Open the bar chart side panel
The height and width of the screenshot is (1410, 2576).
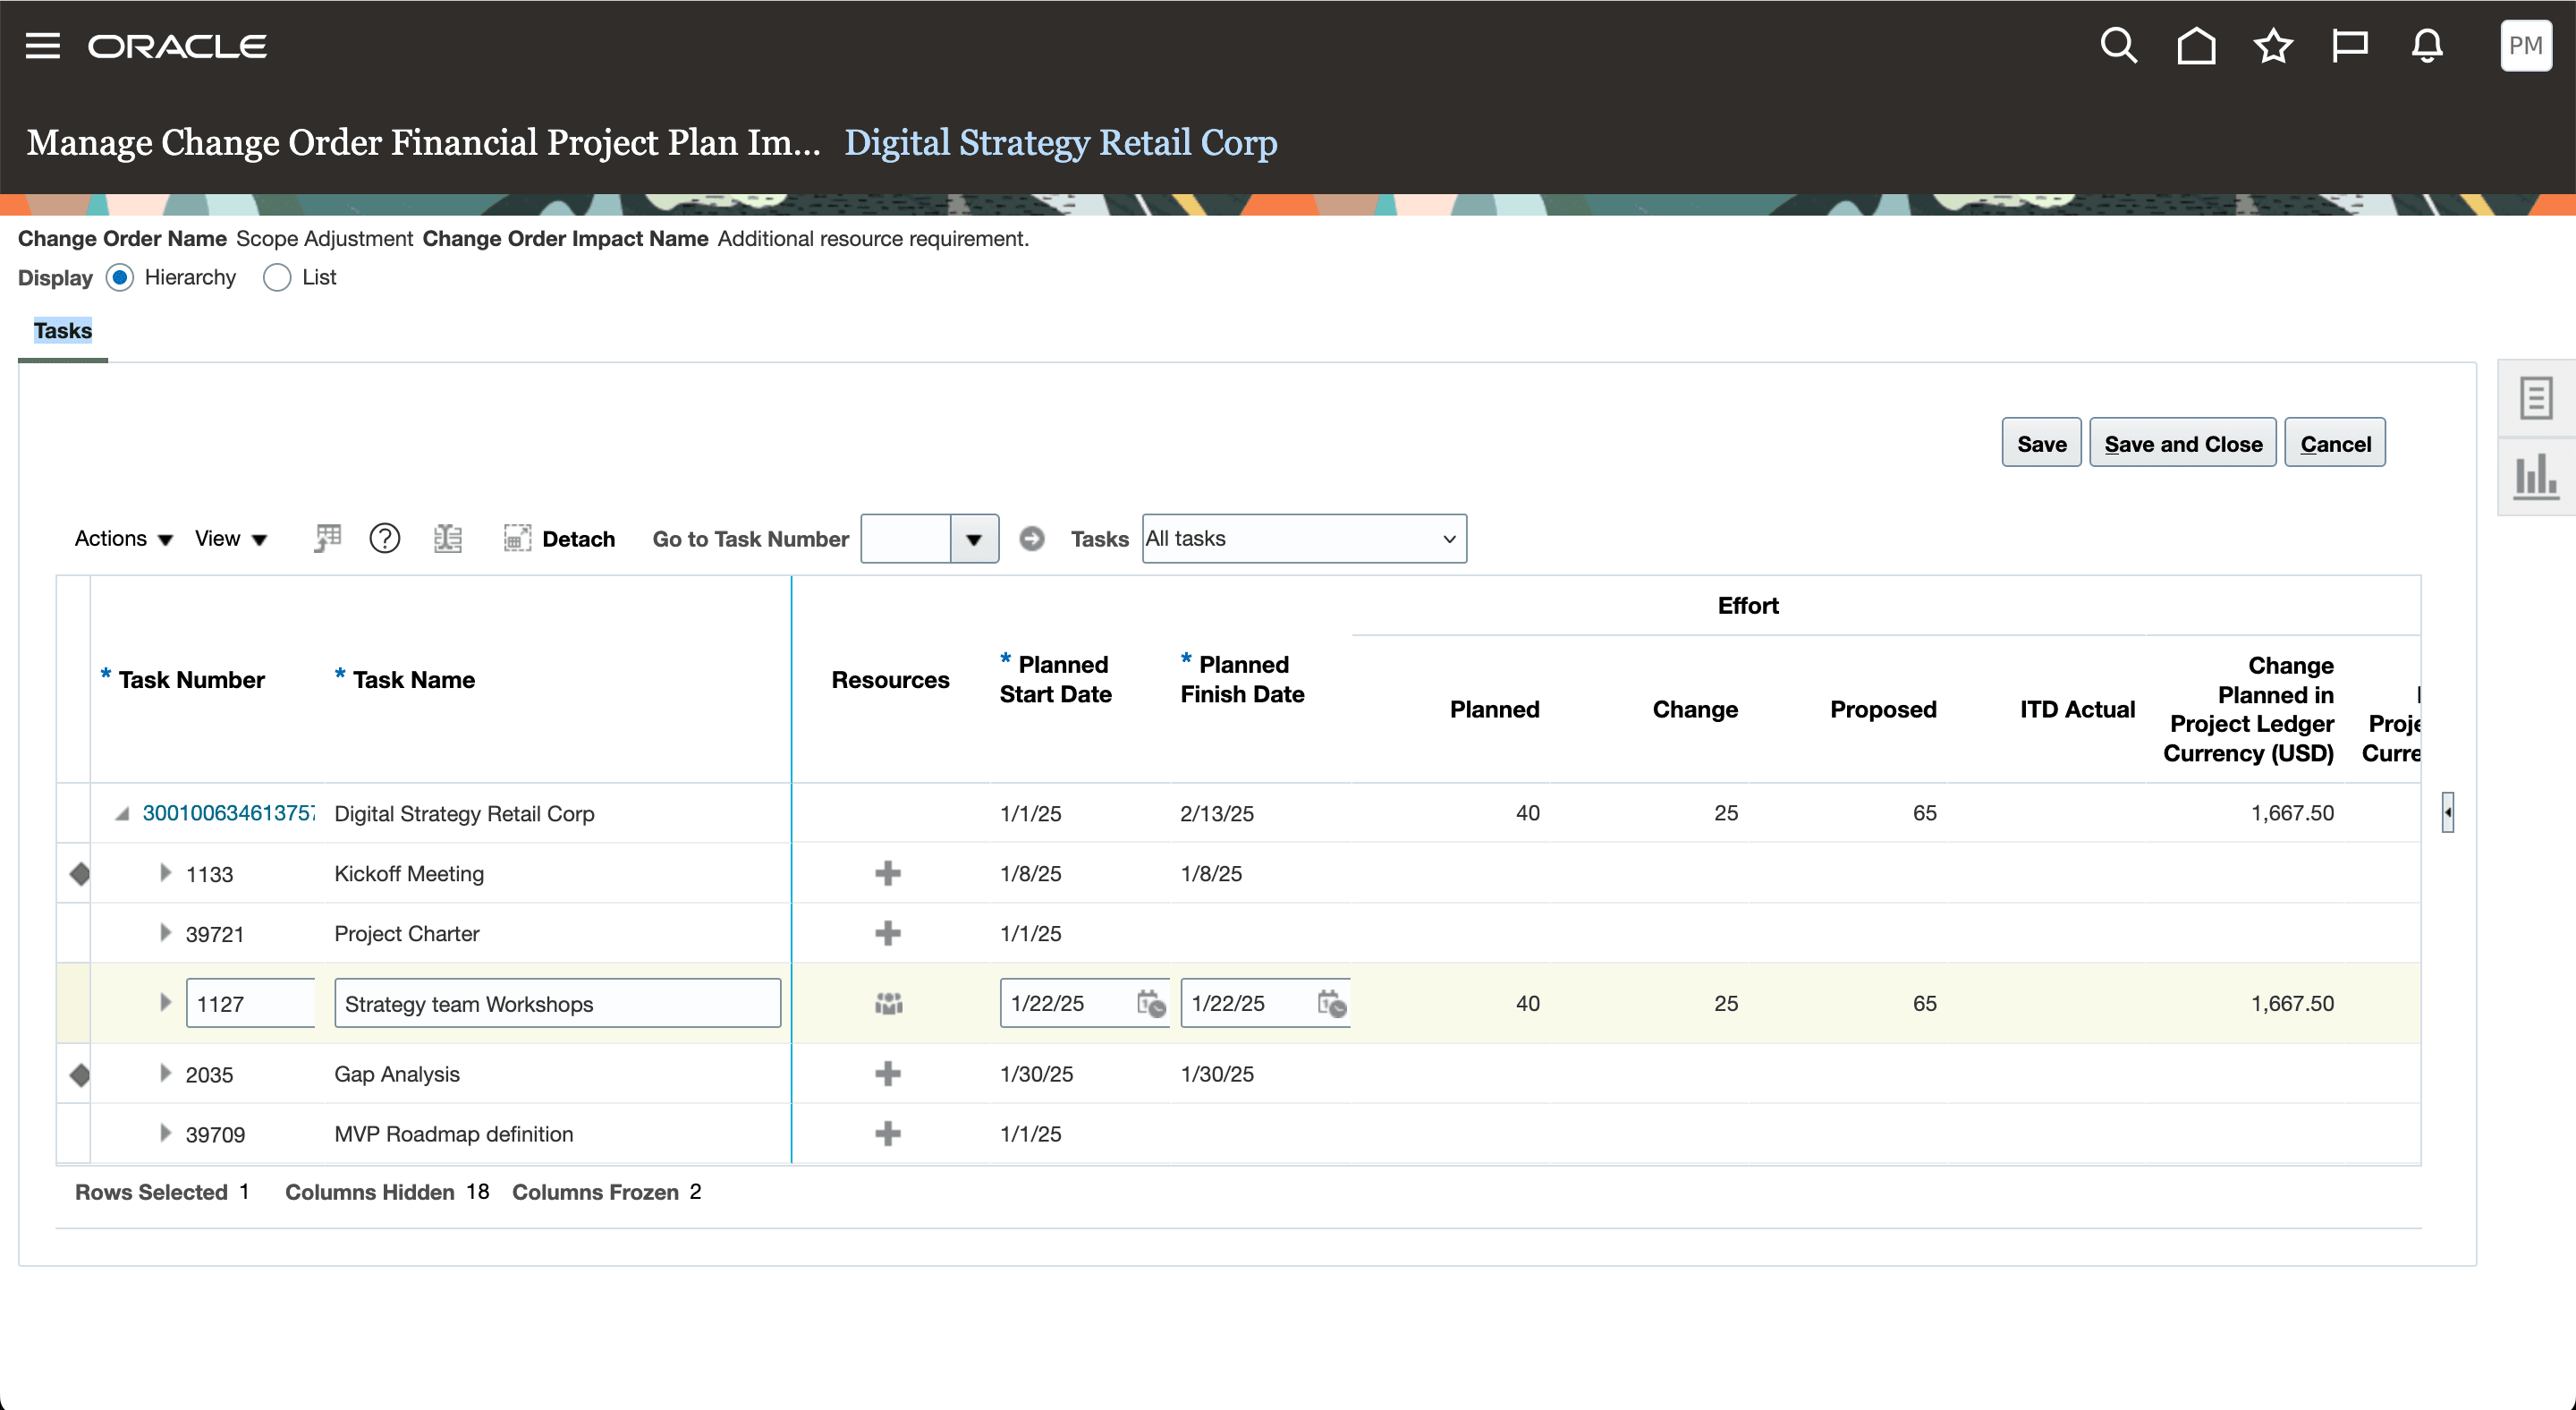point(2535,476)
